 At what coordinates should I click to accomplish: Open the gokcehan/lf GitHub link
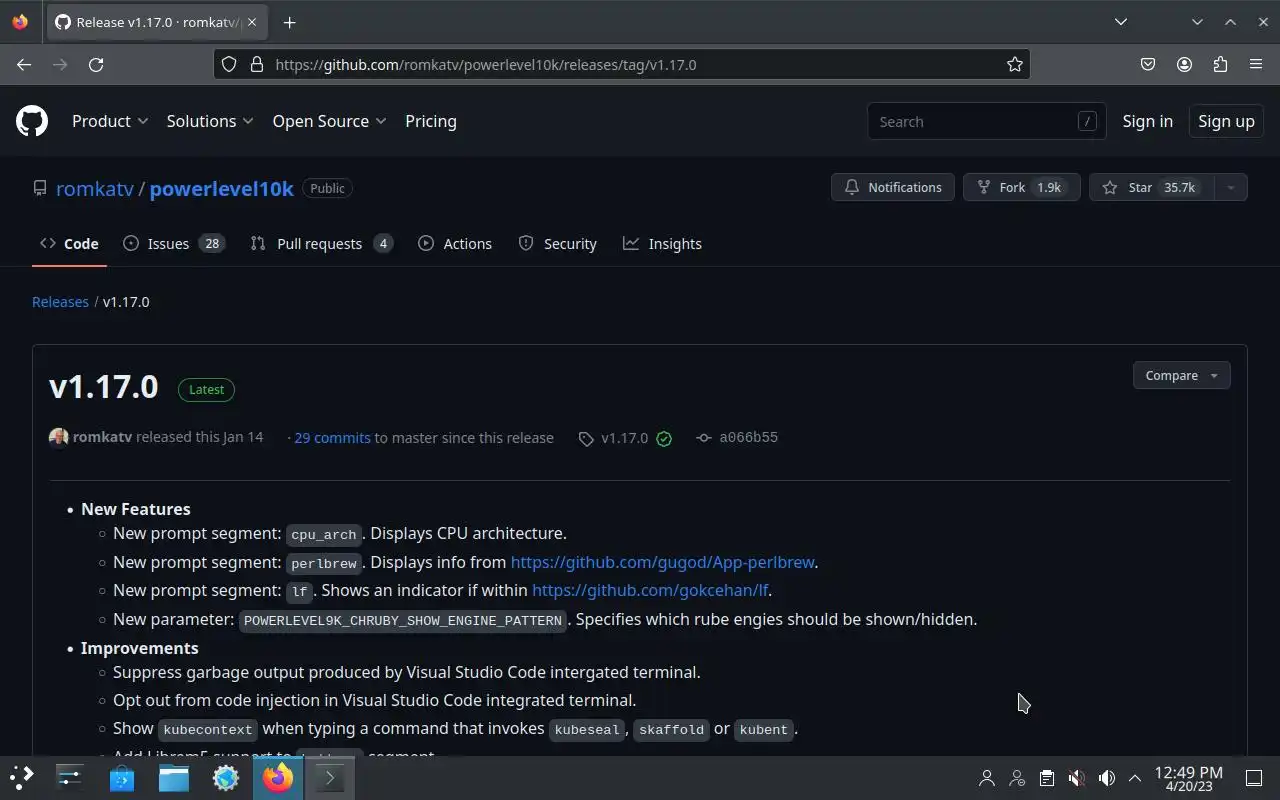click(x=650, y=590)
